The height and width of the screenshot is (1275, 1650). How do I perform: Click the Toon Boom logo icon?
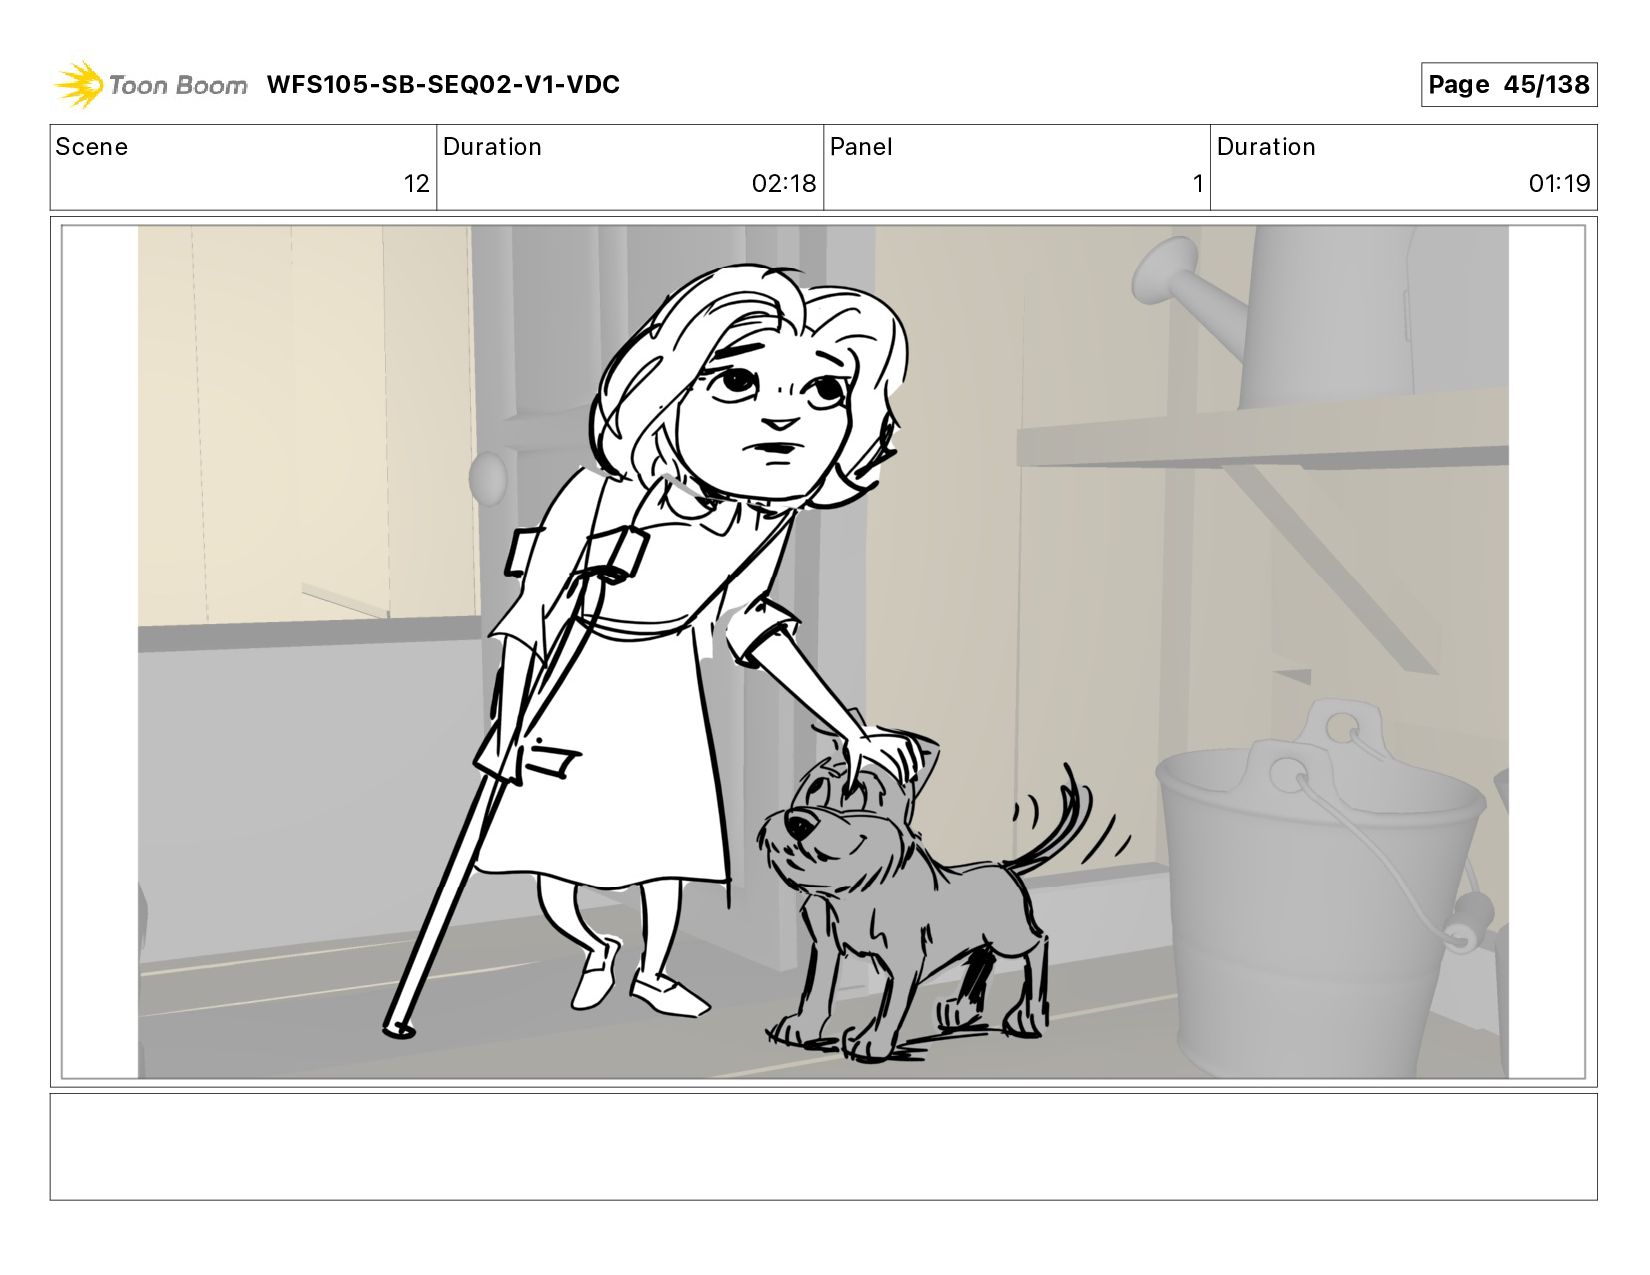(79, 84)
